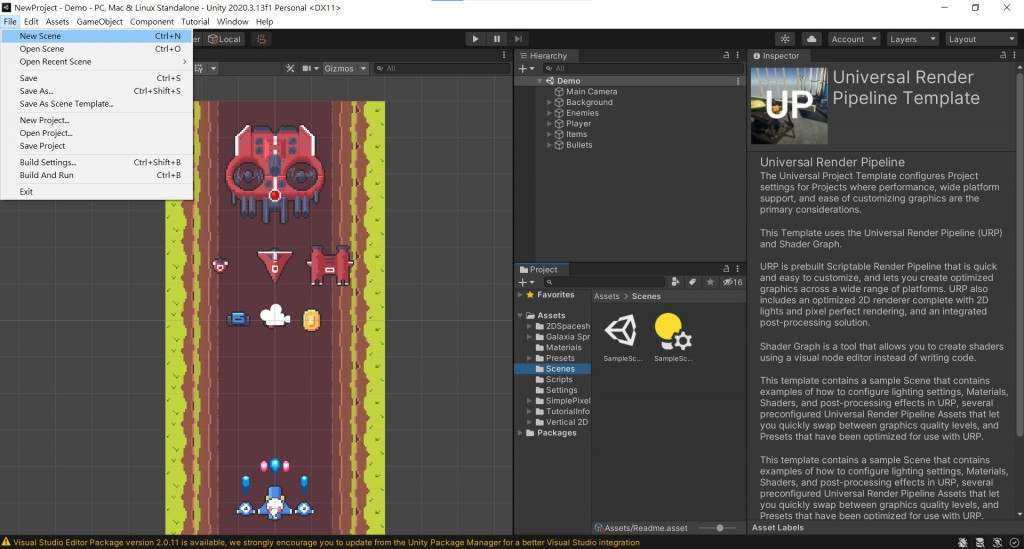Click the Search by Type icon
Screen dimensions: 1024x549
675,282
